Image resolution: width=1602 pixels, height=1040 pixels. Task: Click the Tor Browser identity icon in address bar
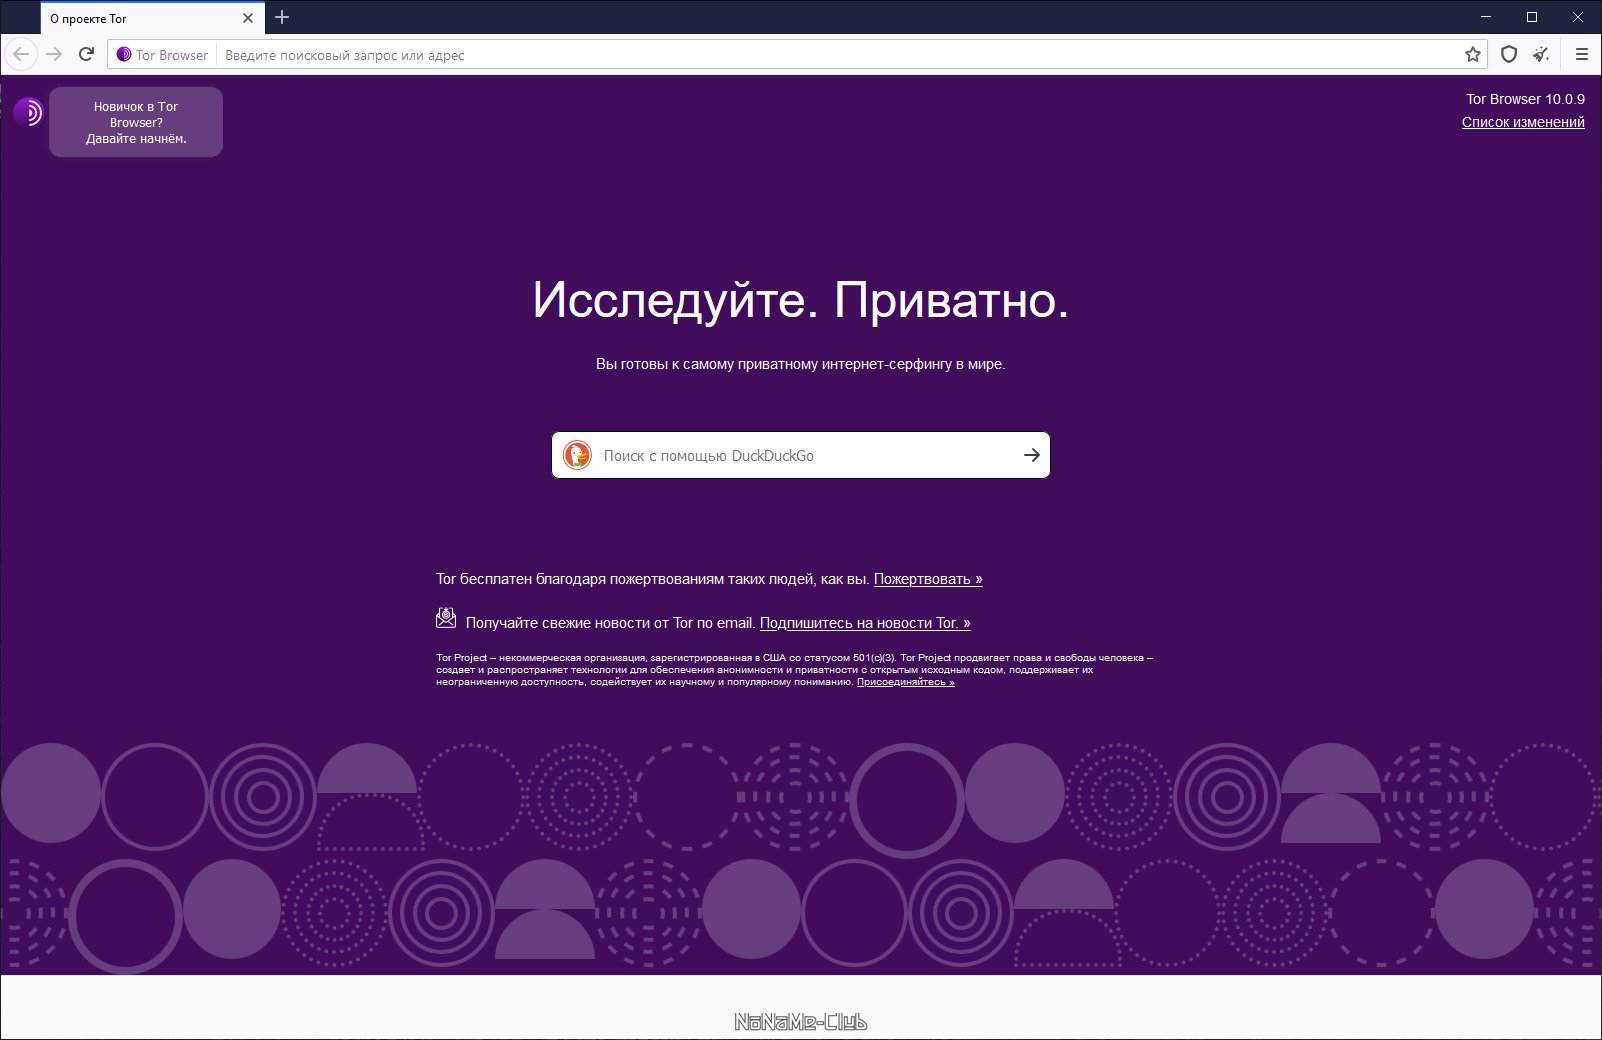click(124, 55)
